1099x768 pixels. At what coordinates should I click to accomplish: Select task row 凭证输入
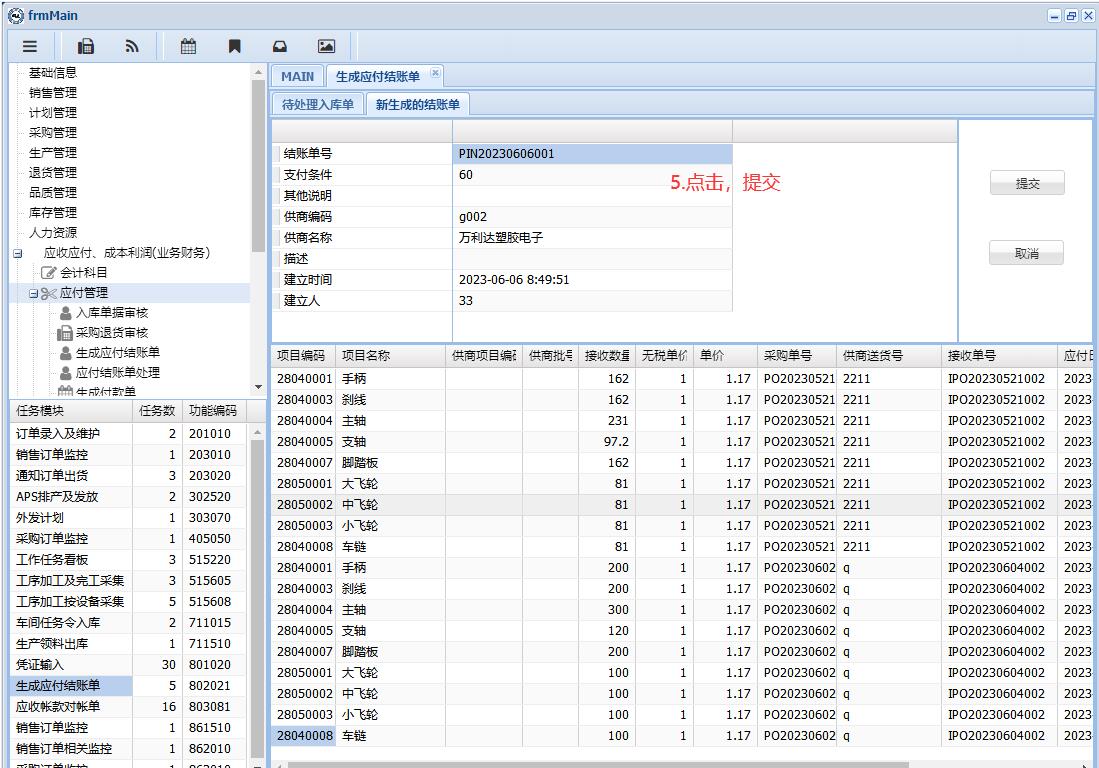[x=130, y=665]
